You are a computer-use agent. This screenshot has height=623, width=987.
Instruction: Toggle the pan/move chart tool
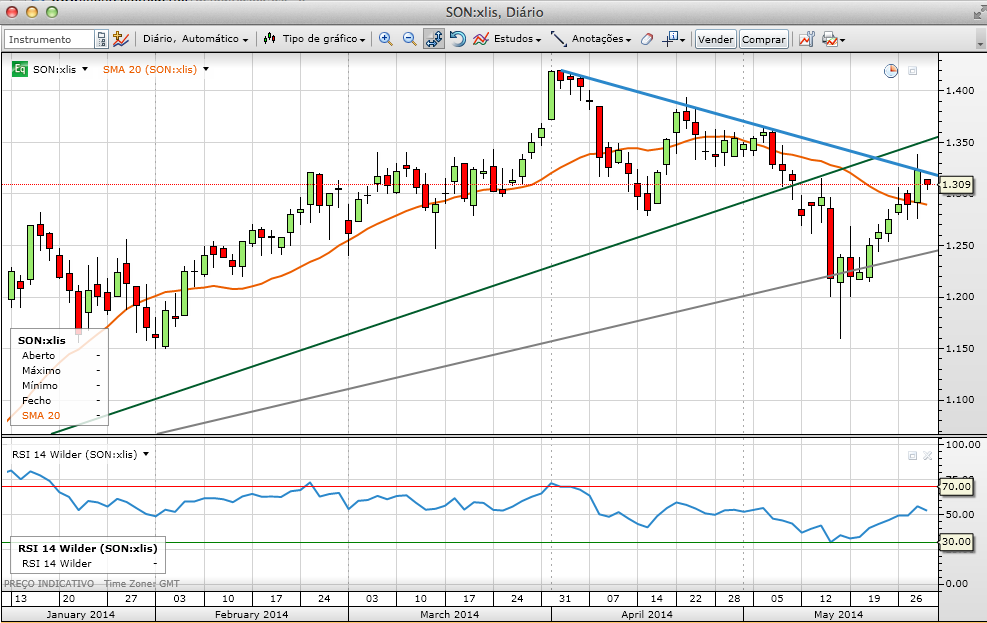tap(434, 39)
